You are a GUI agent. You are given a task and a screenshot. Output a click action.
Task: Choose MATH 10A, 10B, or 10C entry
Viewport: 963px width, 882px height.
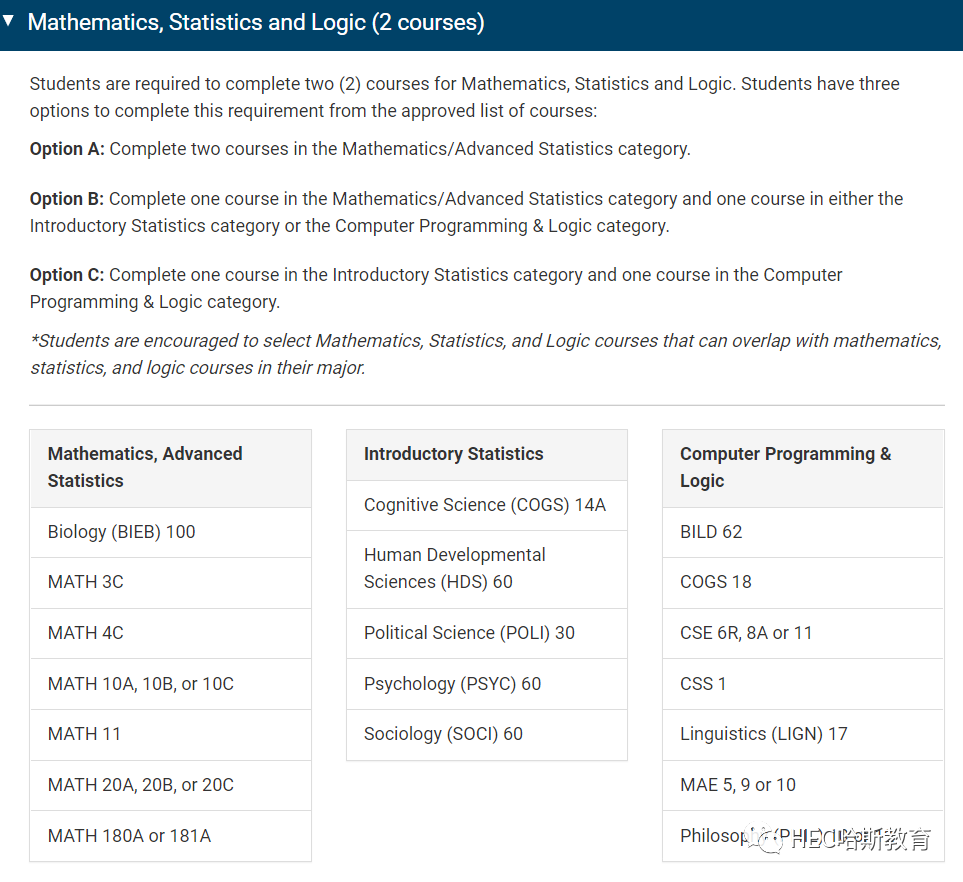point(171,684)
